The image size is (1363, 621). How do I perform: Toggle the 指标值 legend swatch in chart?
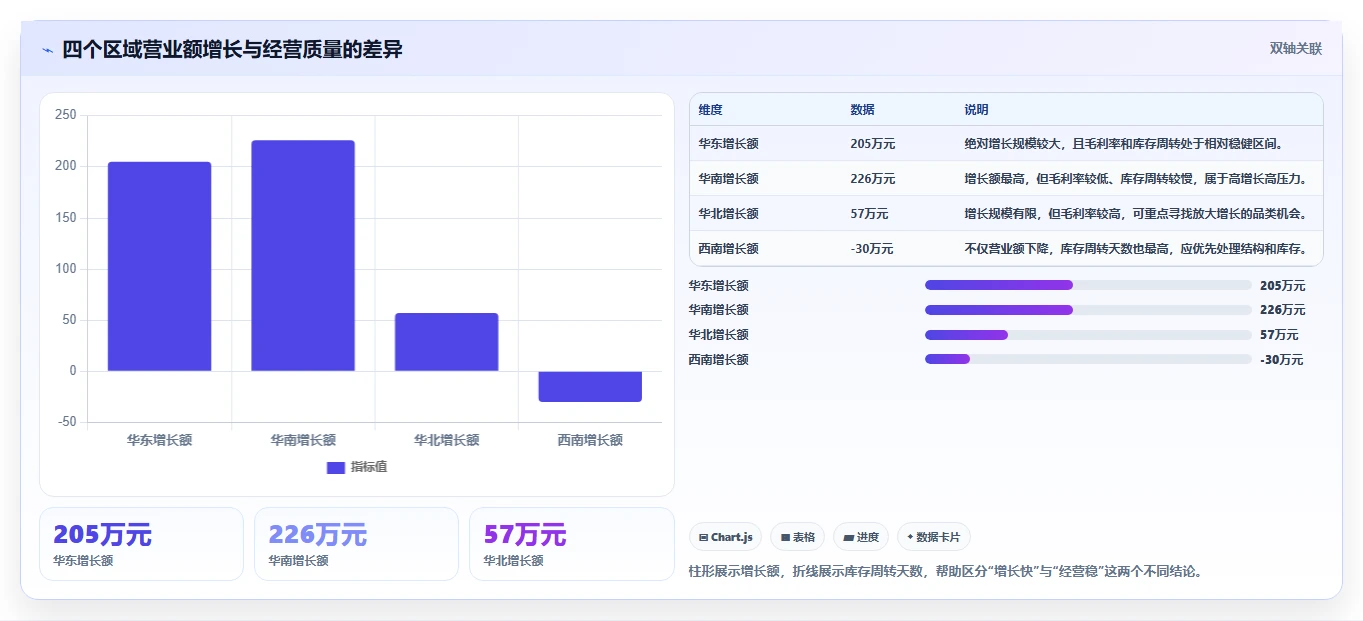pyautogui.click(x=336, y=467)
